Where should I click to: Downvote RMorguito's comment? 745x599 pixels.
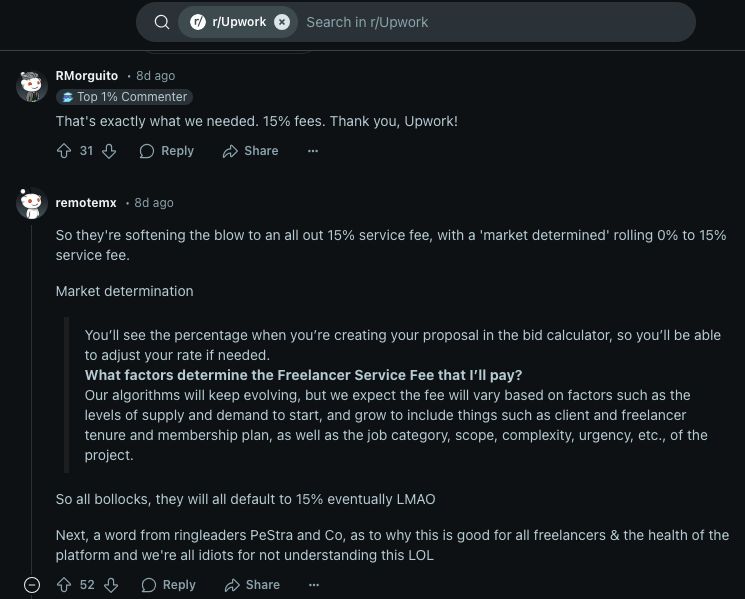coord(110,151)
